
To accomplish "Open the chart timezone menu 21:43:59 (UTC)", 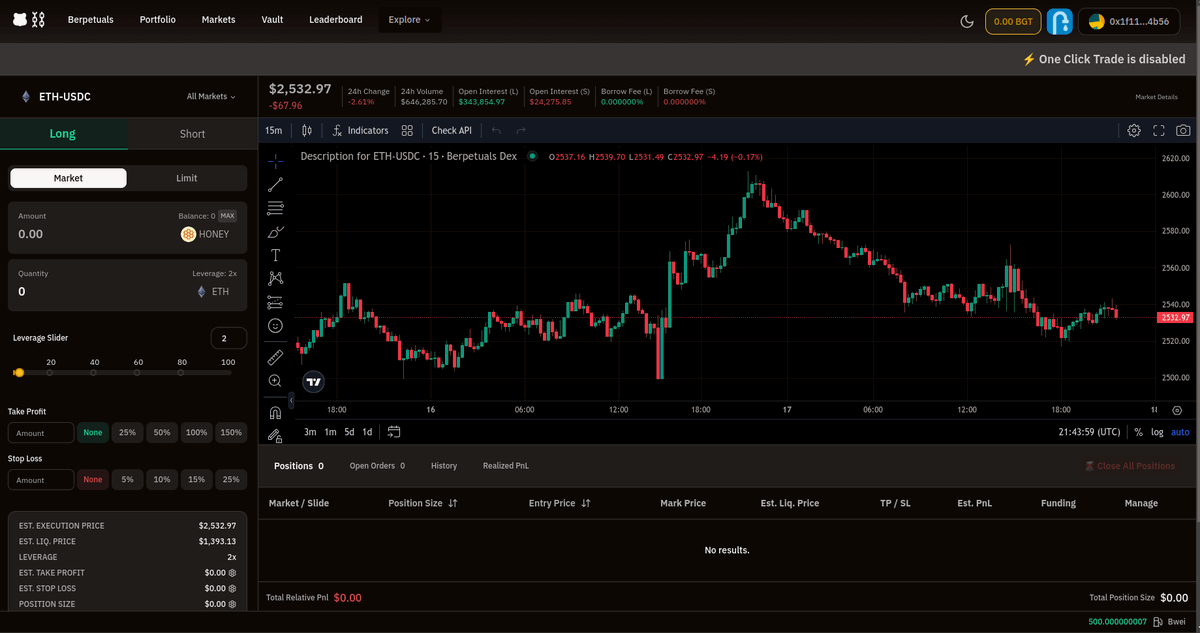I will [1090, 432].
